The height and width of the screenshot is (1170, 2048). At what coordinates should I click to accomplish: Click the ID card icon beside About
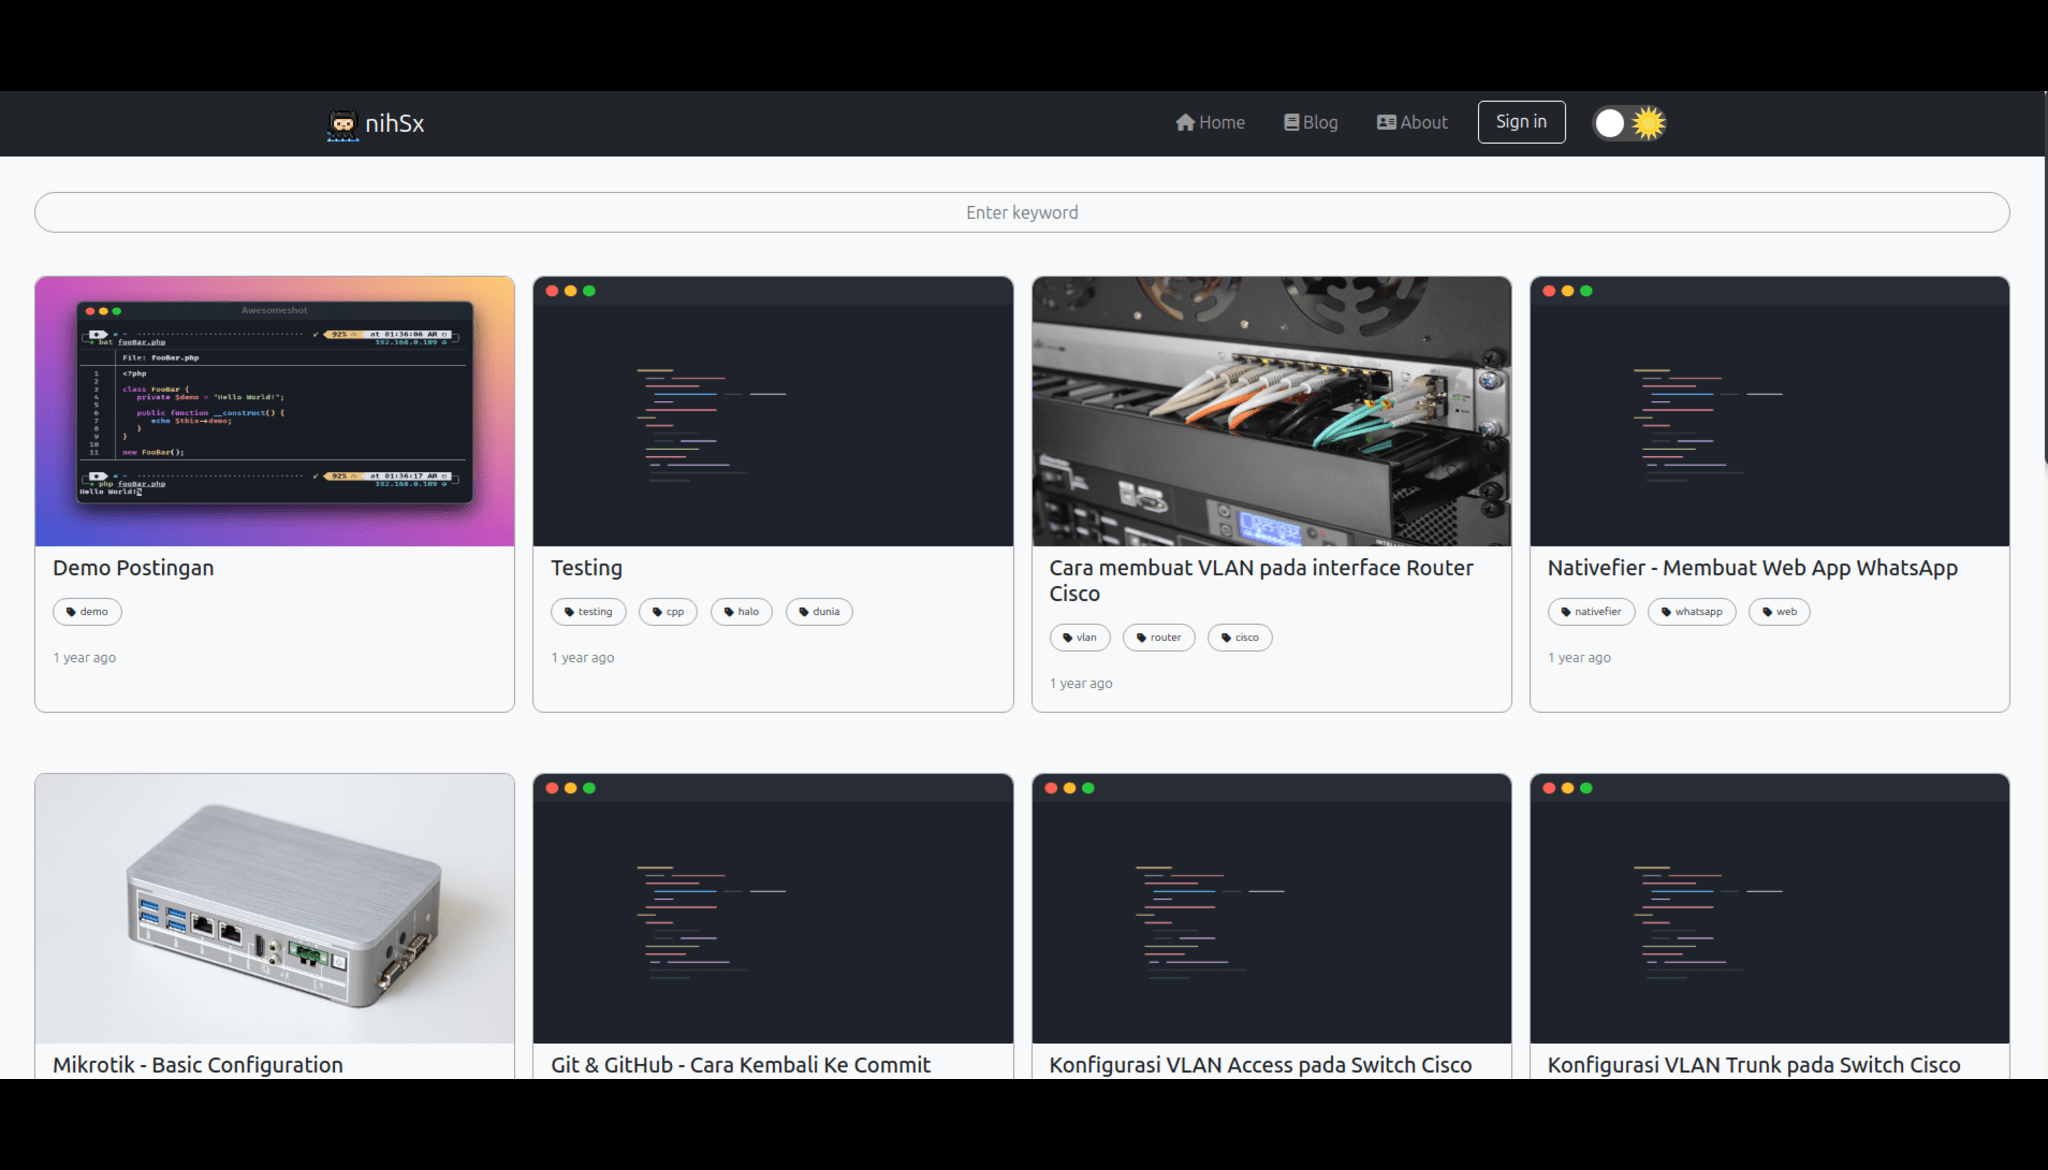click(x=1386, y=122)
